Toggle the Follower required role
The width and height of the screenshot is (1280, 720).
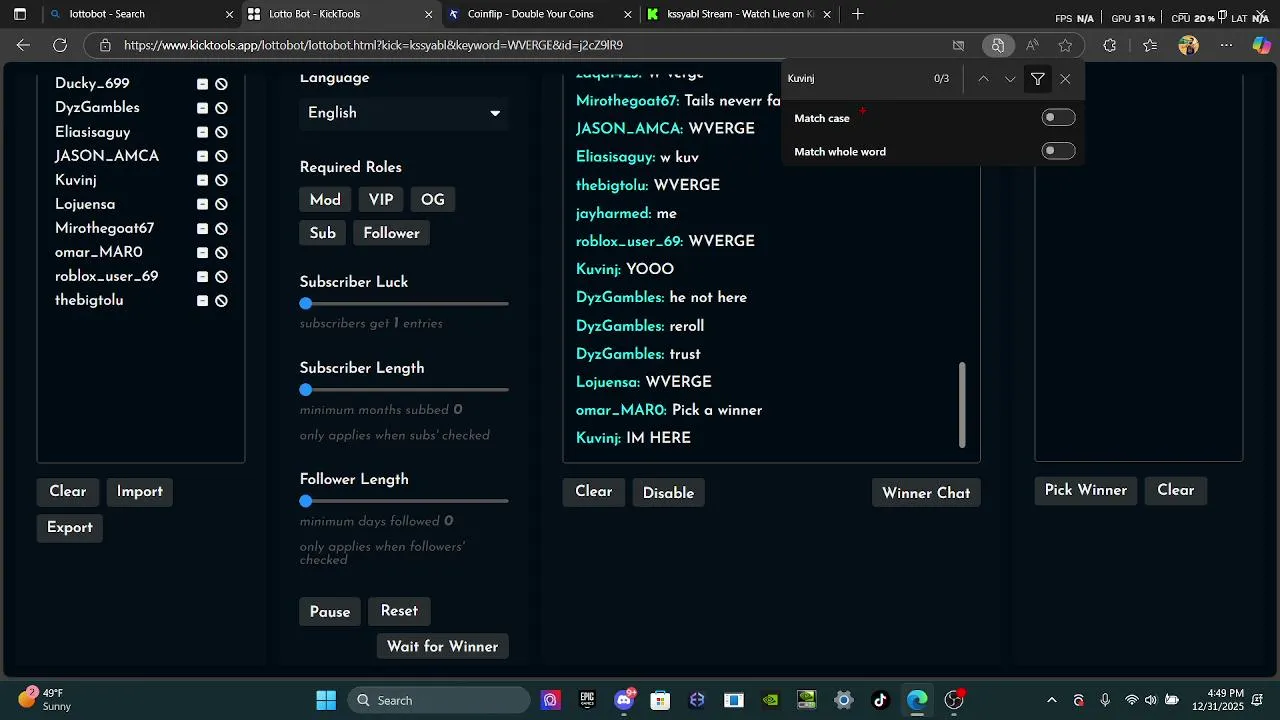point(391,233)
